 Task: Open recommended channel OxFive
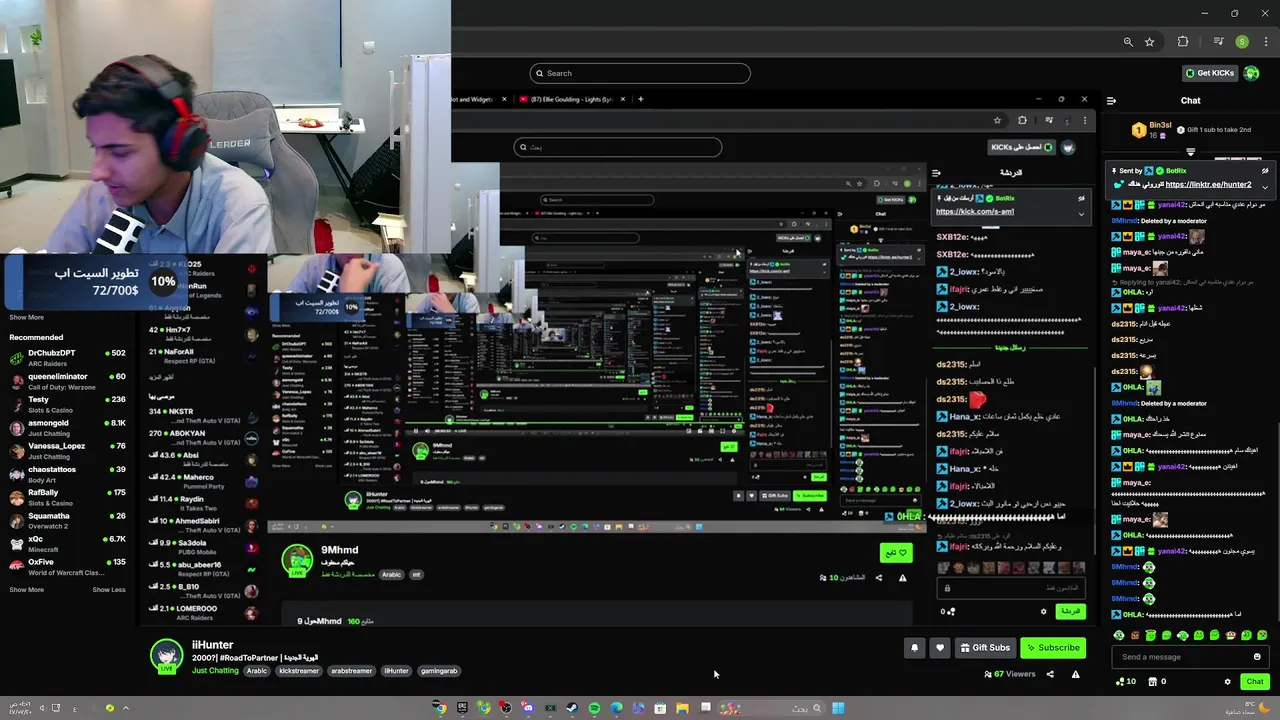click(67, 566)
